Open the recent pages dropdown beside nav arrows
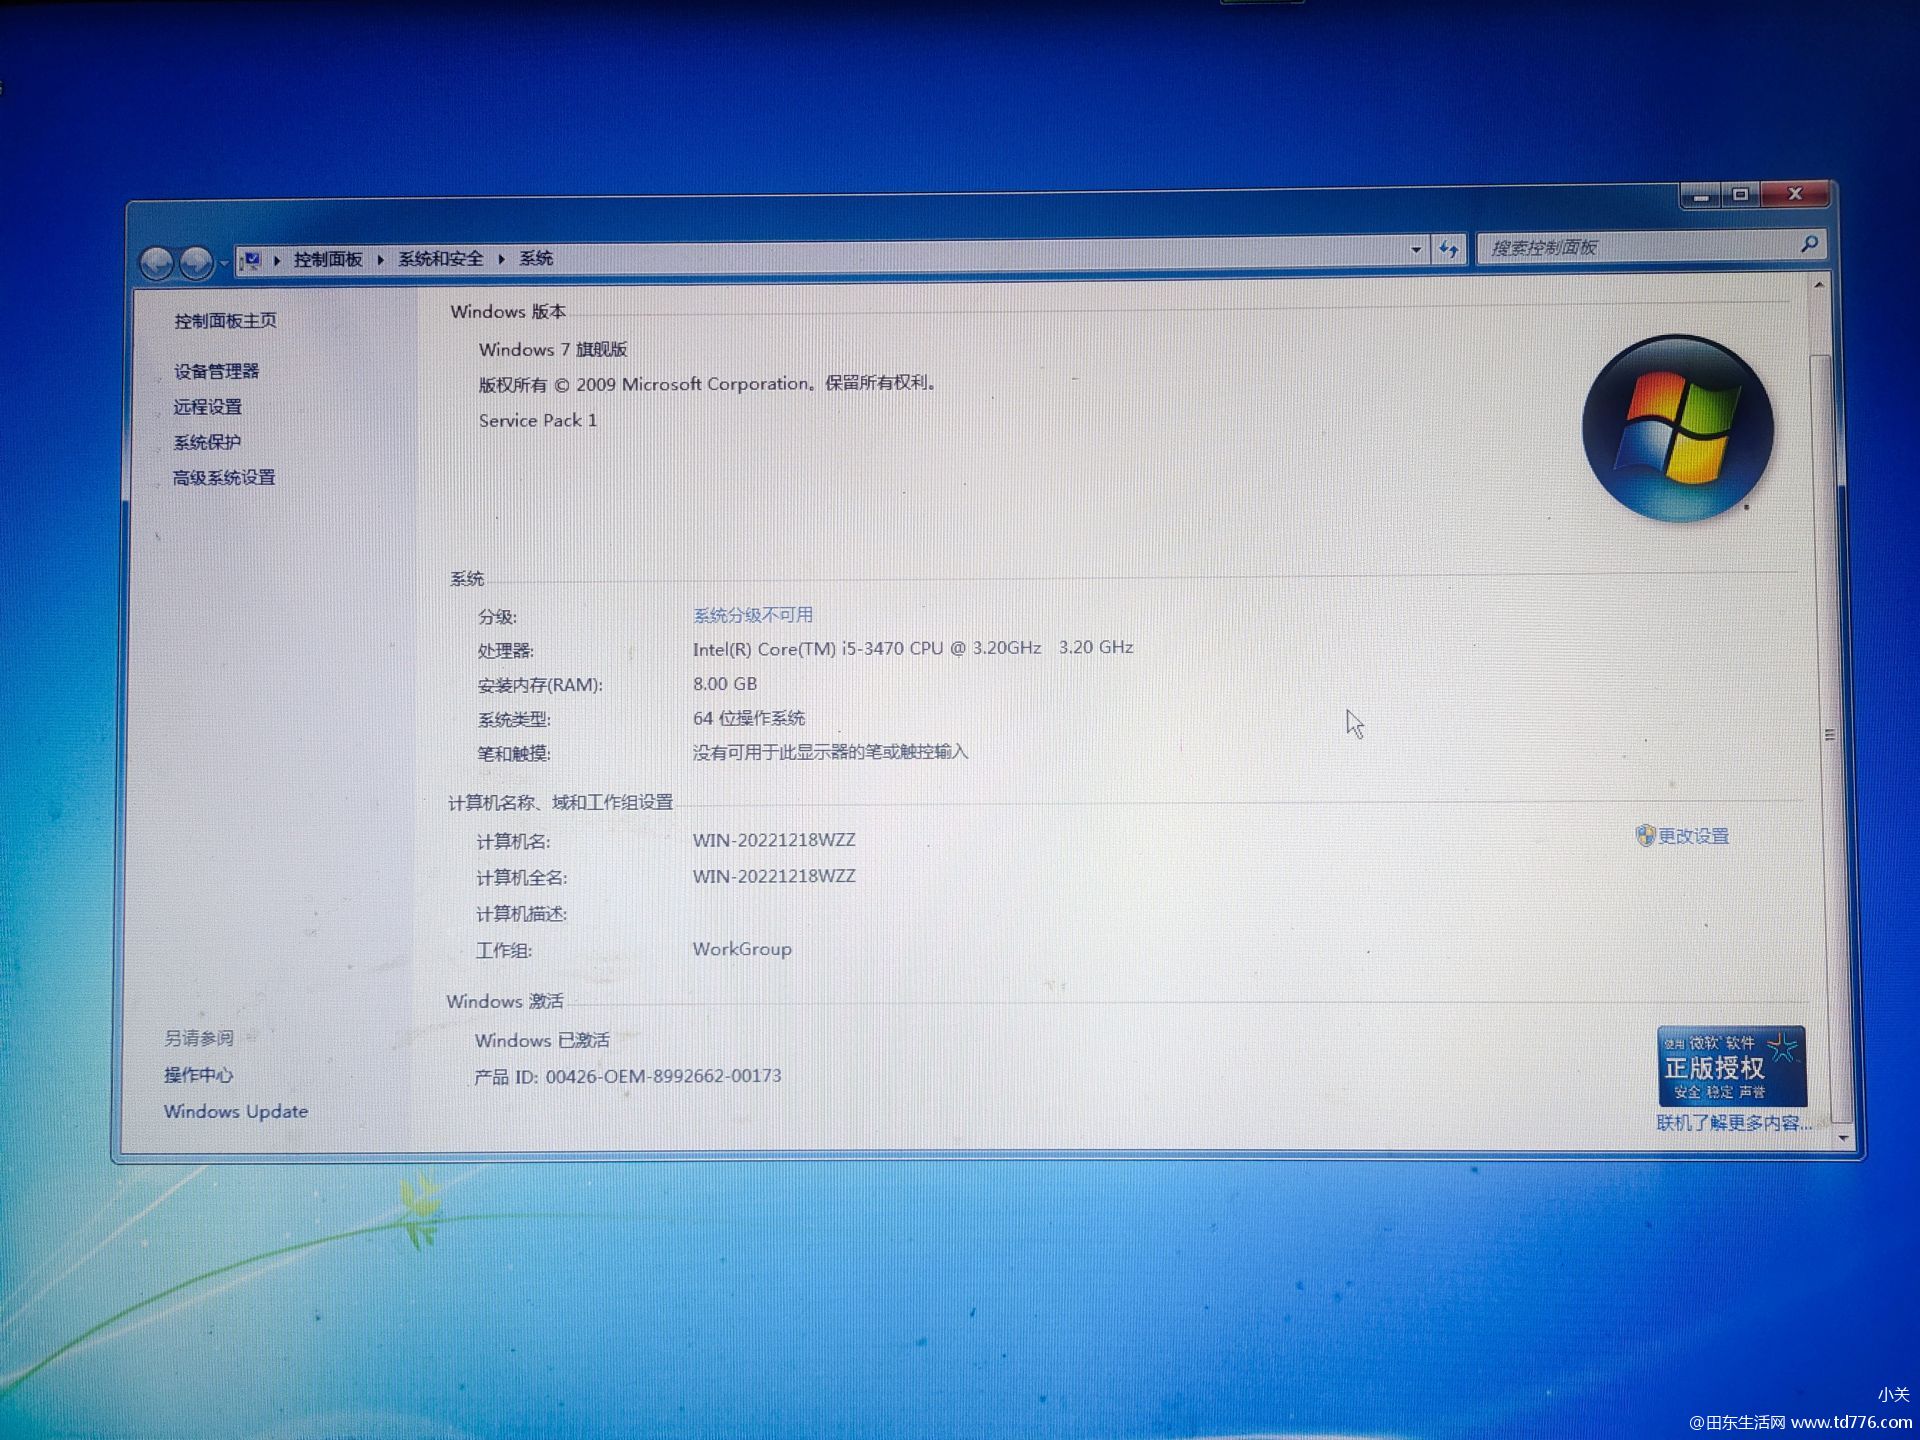The width and height of the screenshot is (1920, 1440). [224, 263]
